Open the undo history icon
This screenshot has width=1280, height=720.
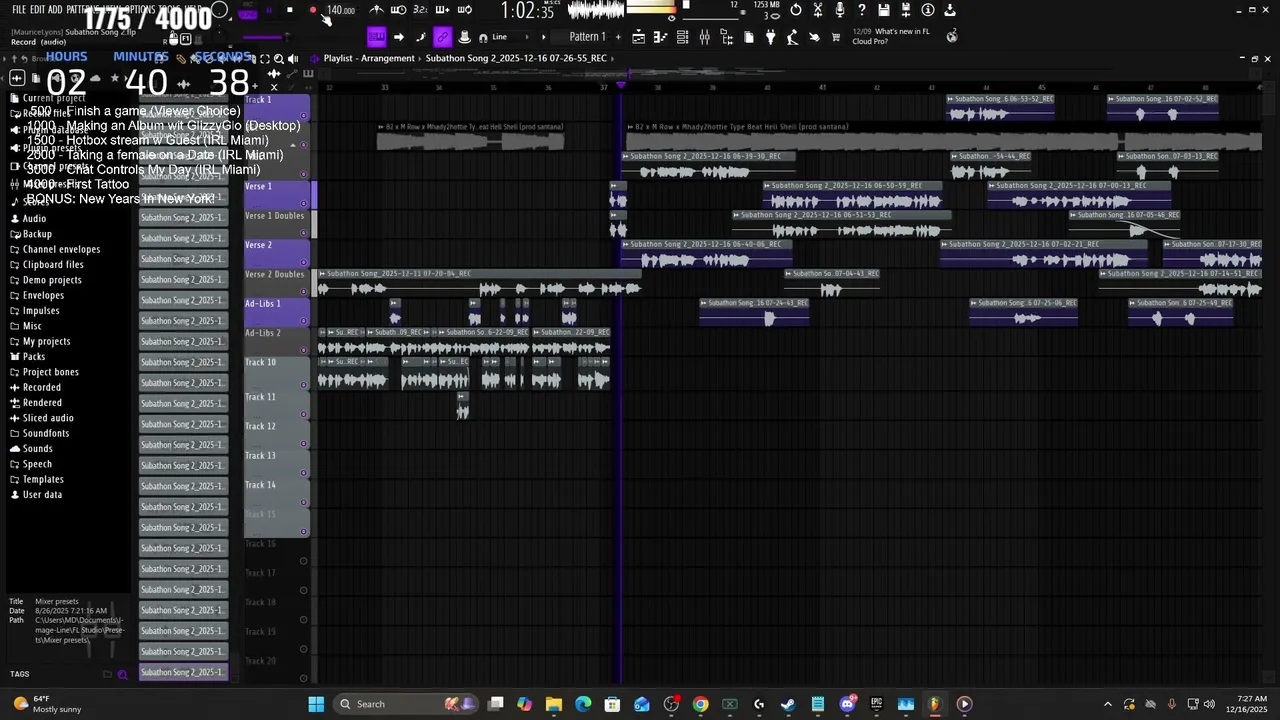(x=796, y=10)
